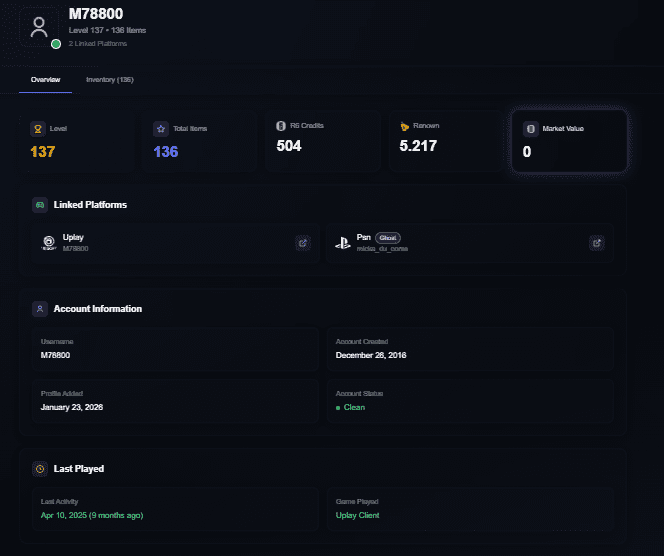Click the Level trophy icon
Image resolution: width=664 pixels, height=556 pixels.
pos(39,129)
